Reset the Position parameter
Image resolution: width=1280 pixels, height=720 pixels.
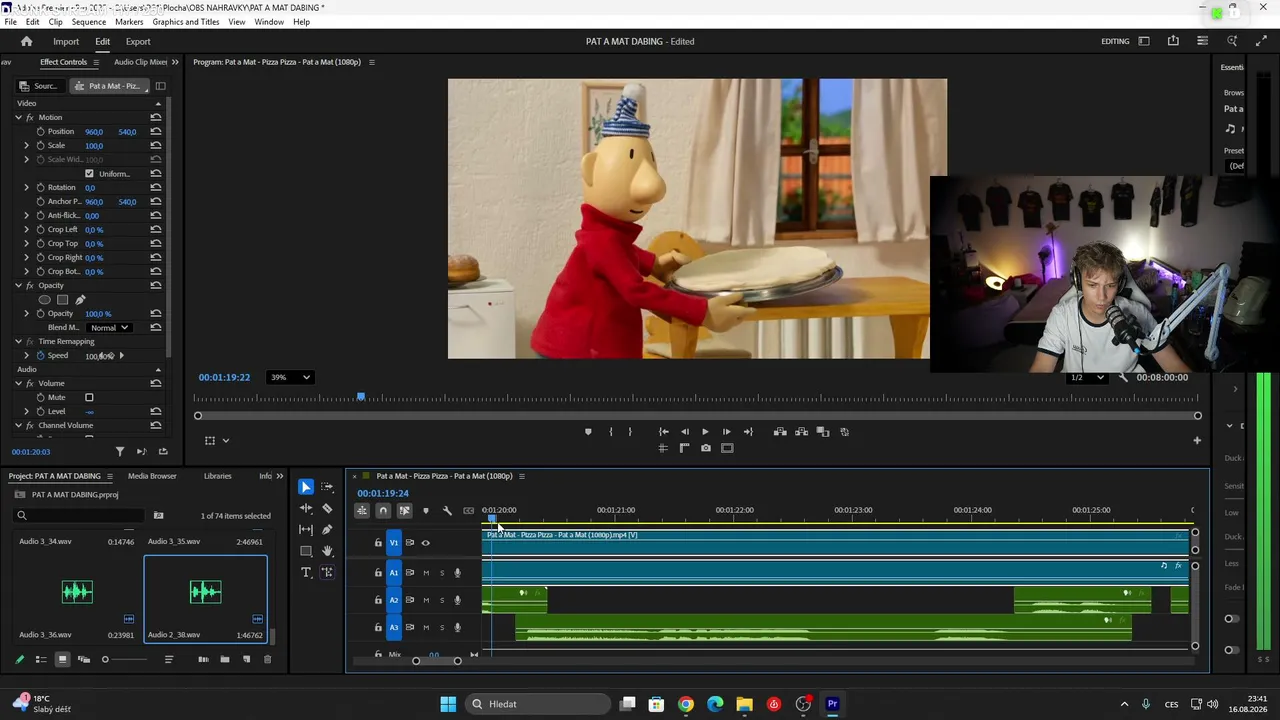[x=156, y=131]
